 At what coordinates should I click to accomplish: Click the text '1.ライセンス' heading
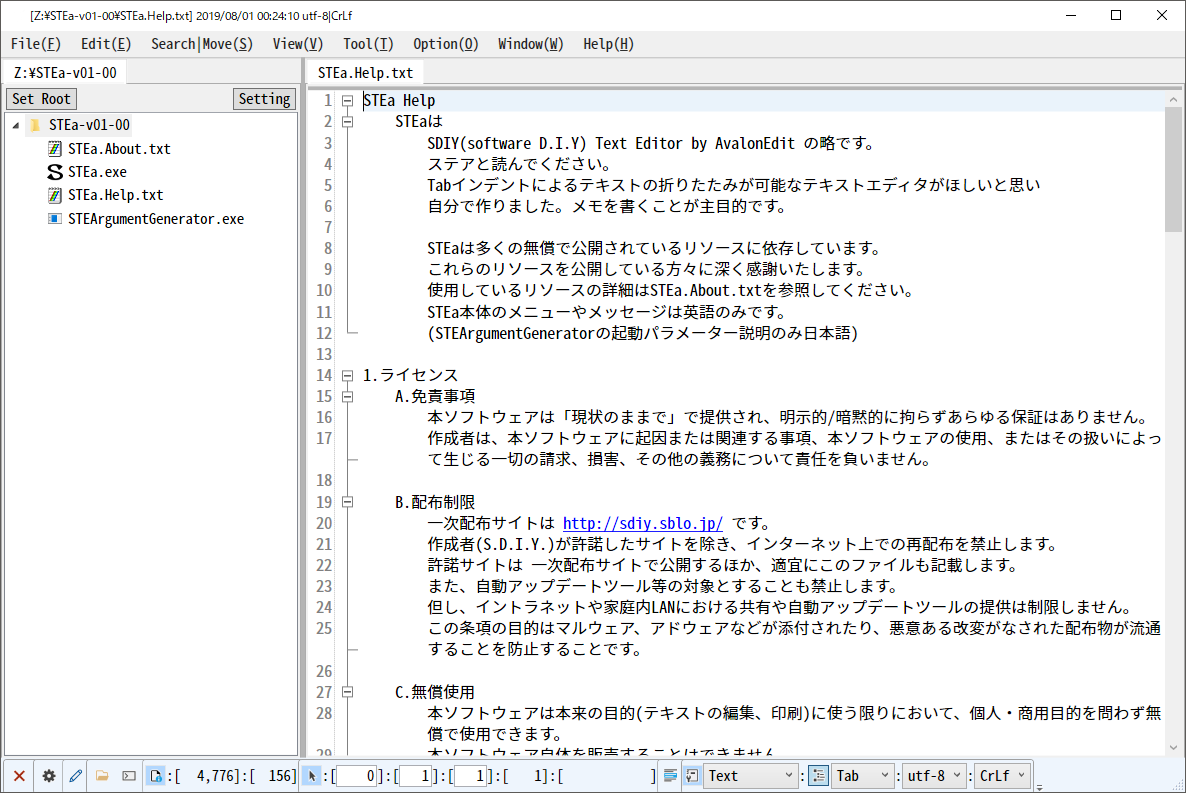coord(410,375)
